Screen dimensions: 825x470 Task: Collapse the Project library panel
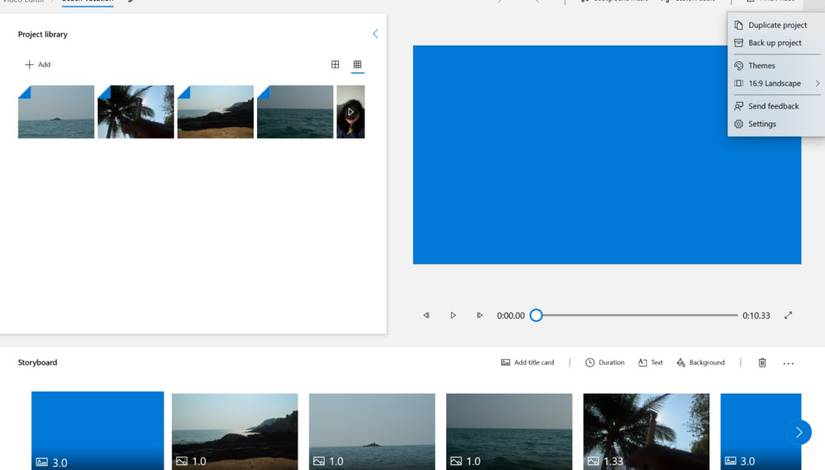pos(375,34)
